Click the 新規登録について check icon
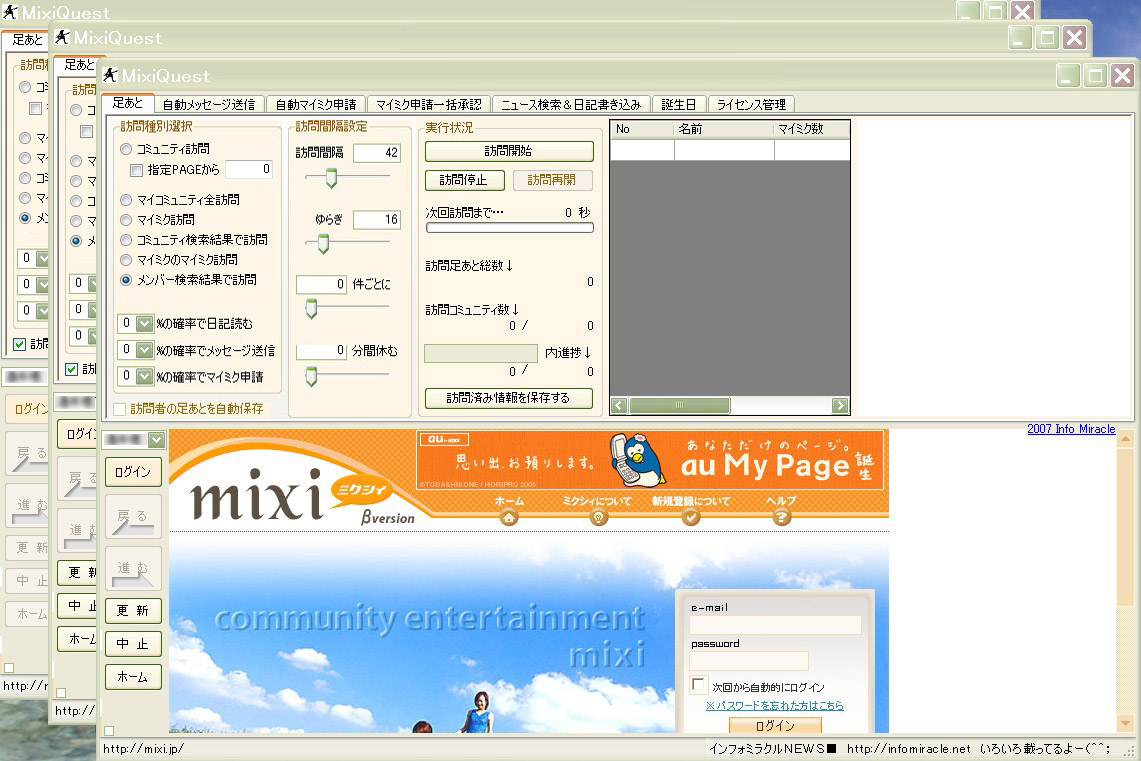 pyautogui.click(x=691, y=517)
